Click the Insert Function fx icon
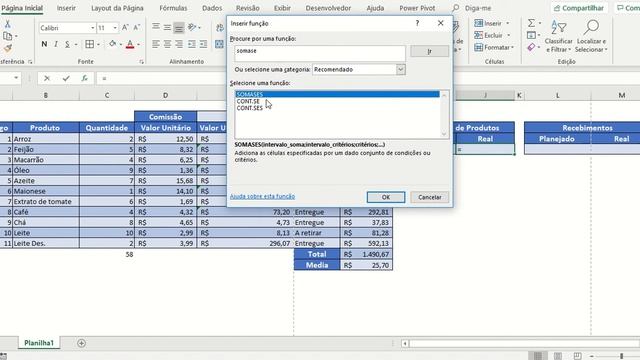 pos(84,78)
